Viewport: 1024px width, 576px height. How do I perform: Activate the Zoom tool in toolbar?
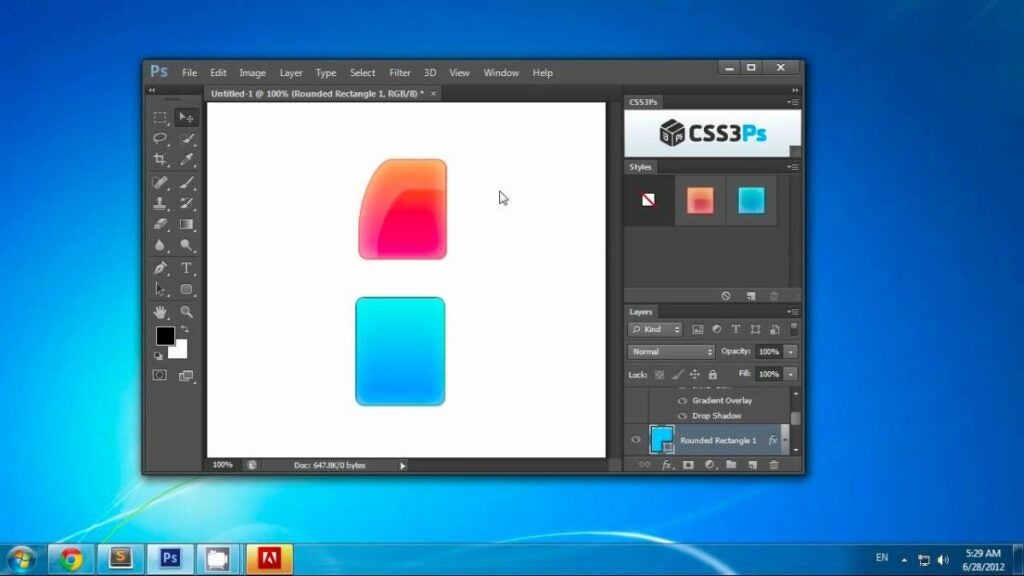click(186, 312)
